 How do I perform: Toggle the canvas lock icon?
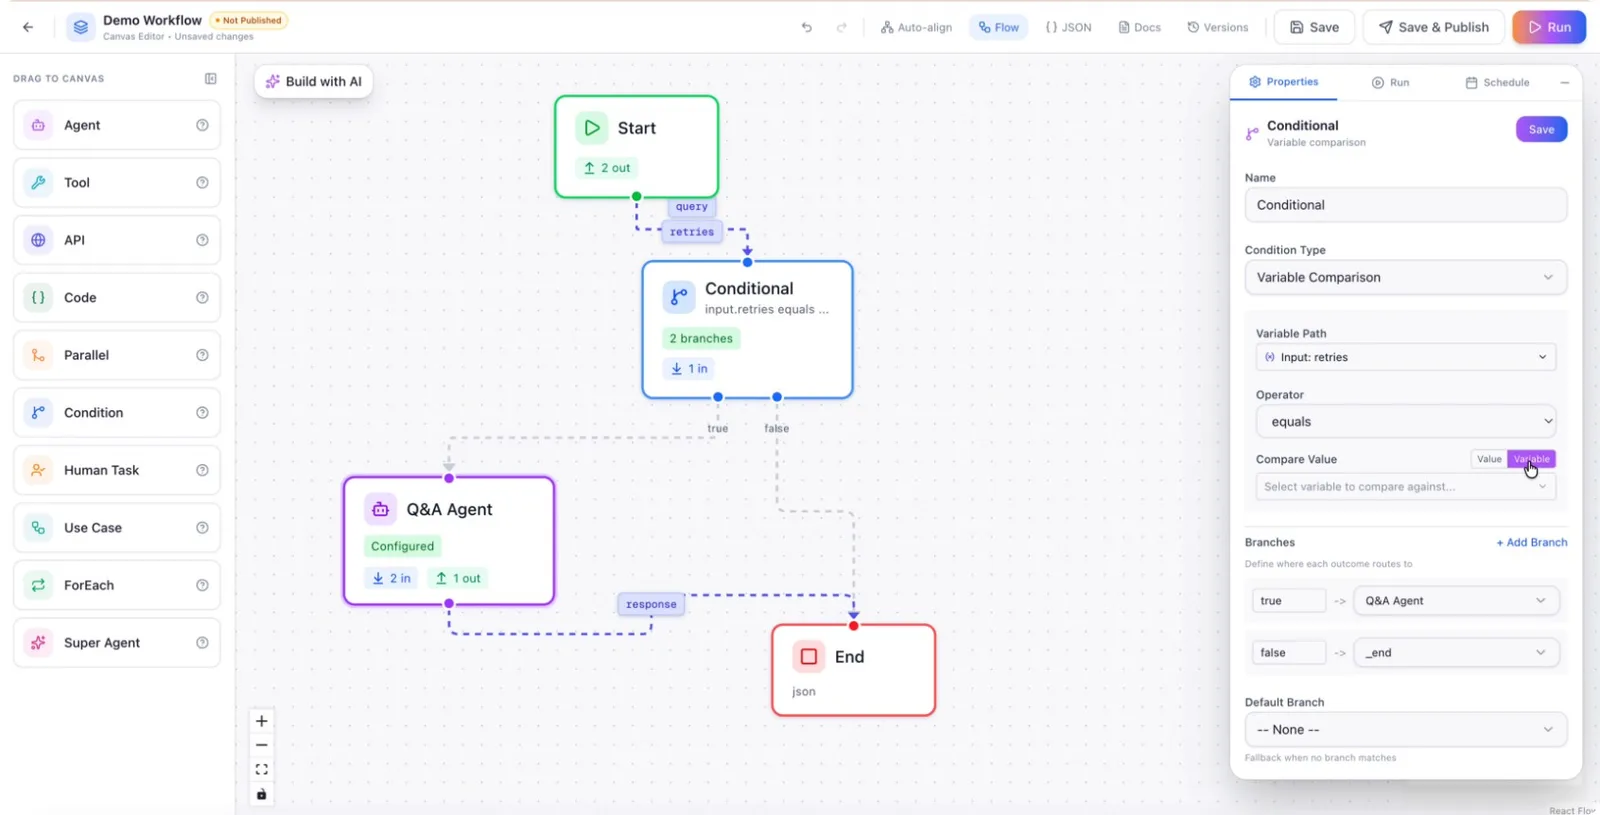coord(261,794)
